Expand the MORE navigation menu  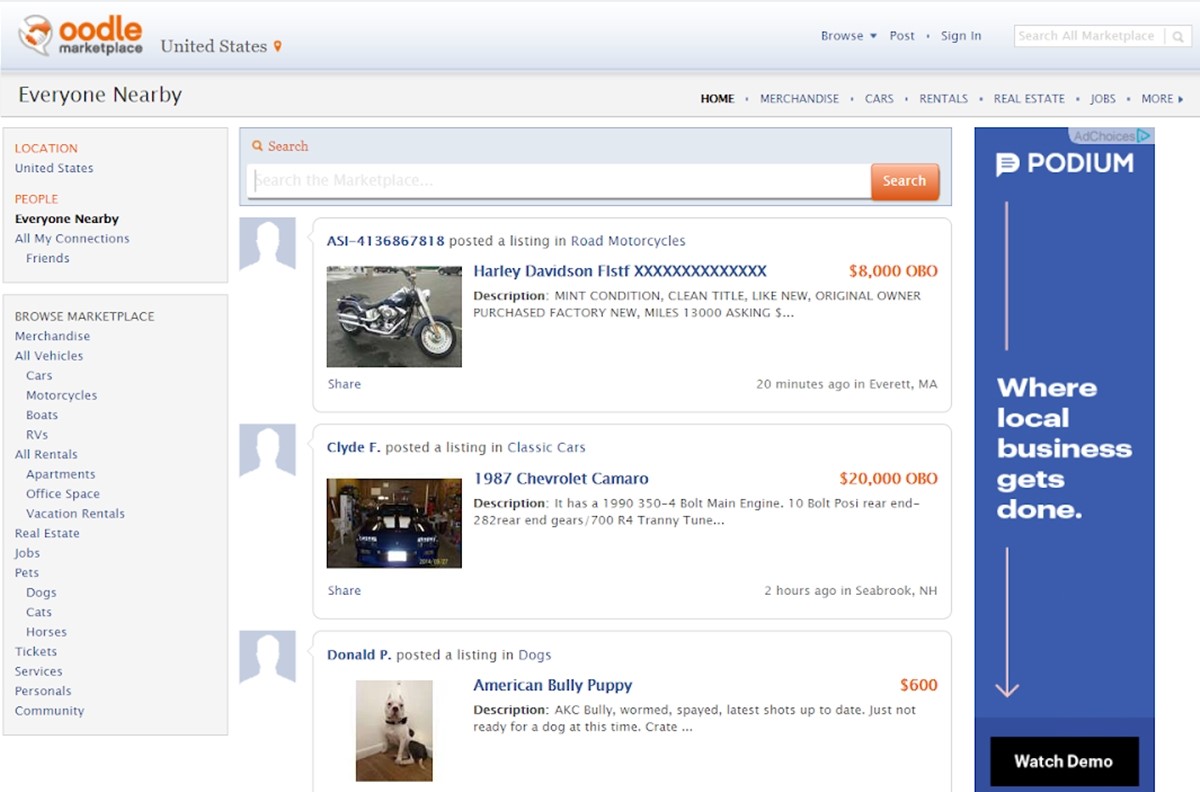1161,99
